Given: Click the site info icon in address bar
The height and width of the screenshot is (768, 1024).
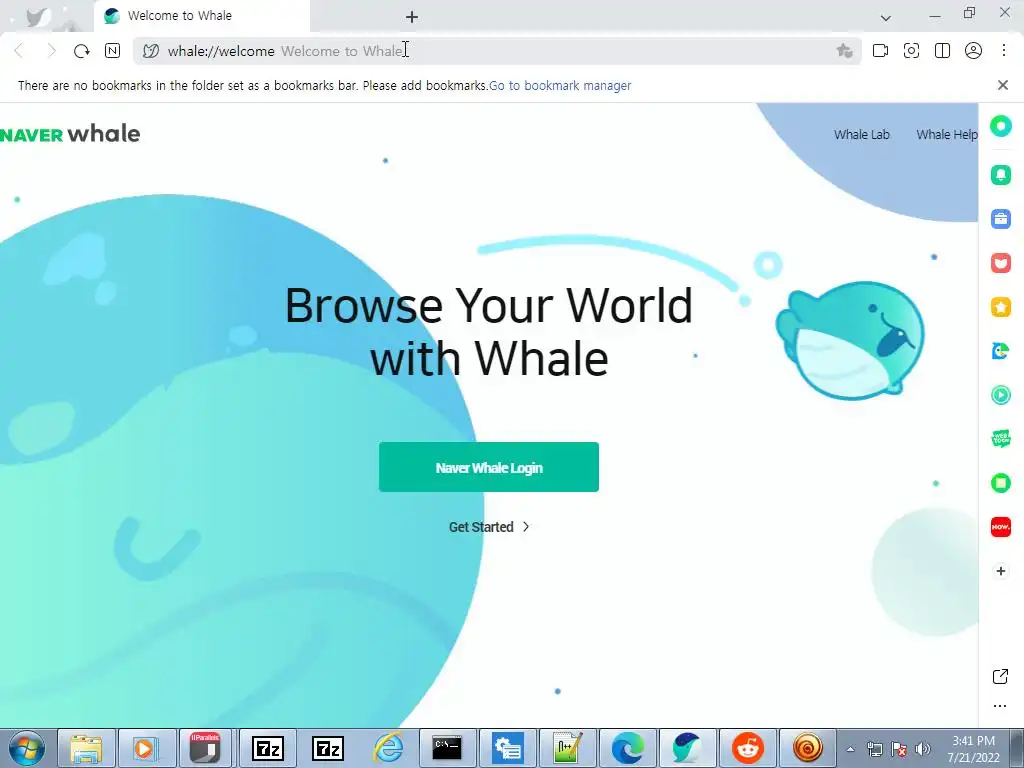Looking at the screenshot, I should 151,51.
